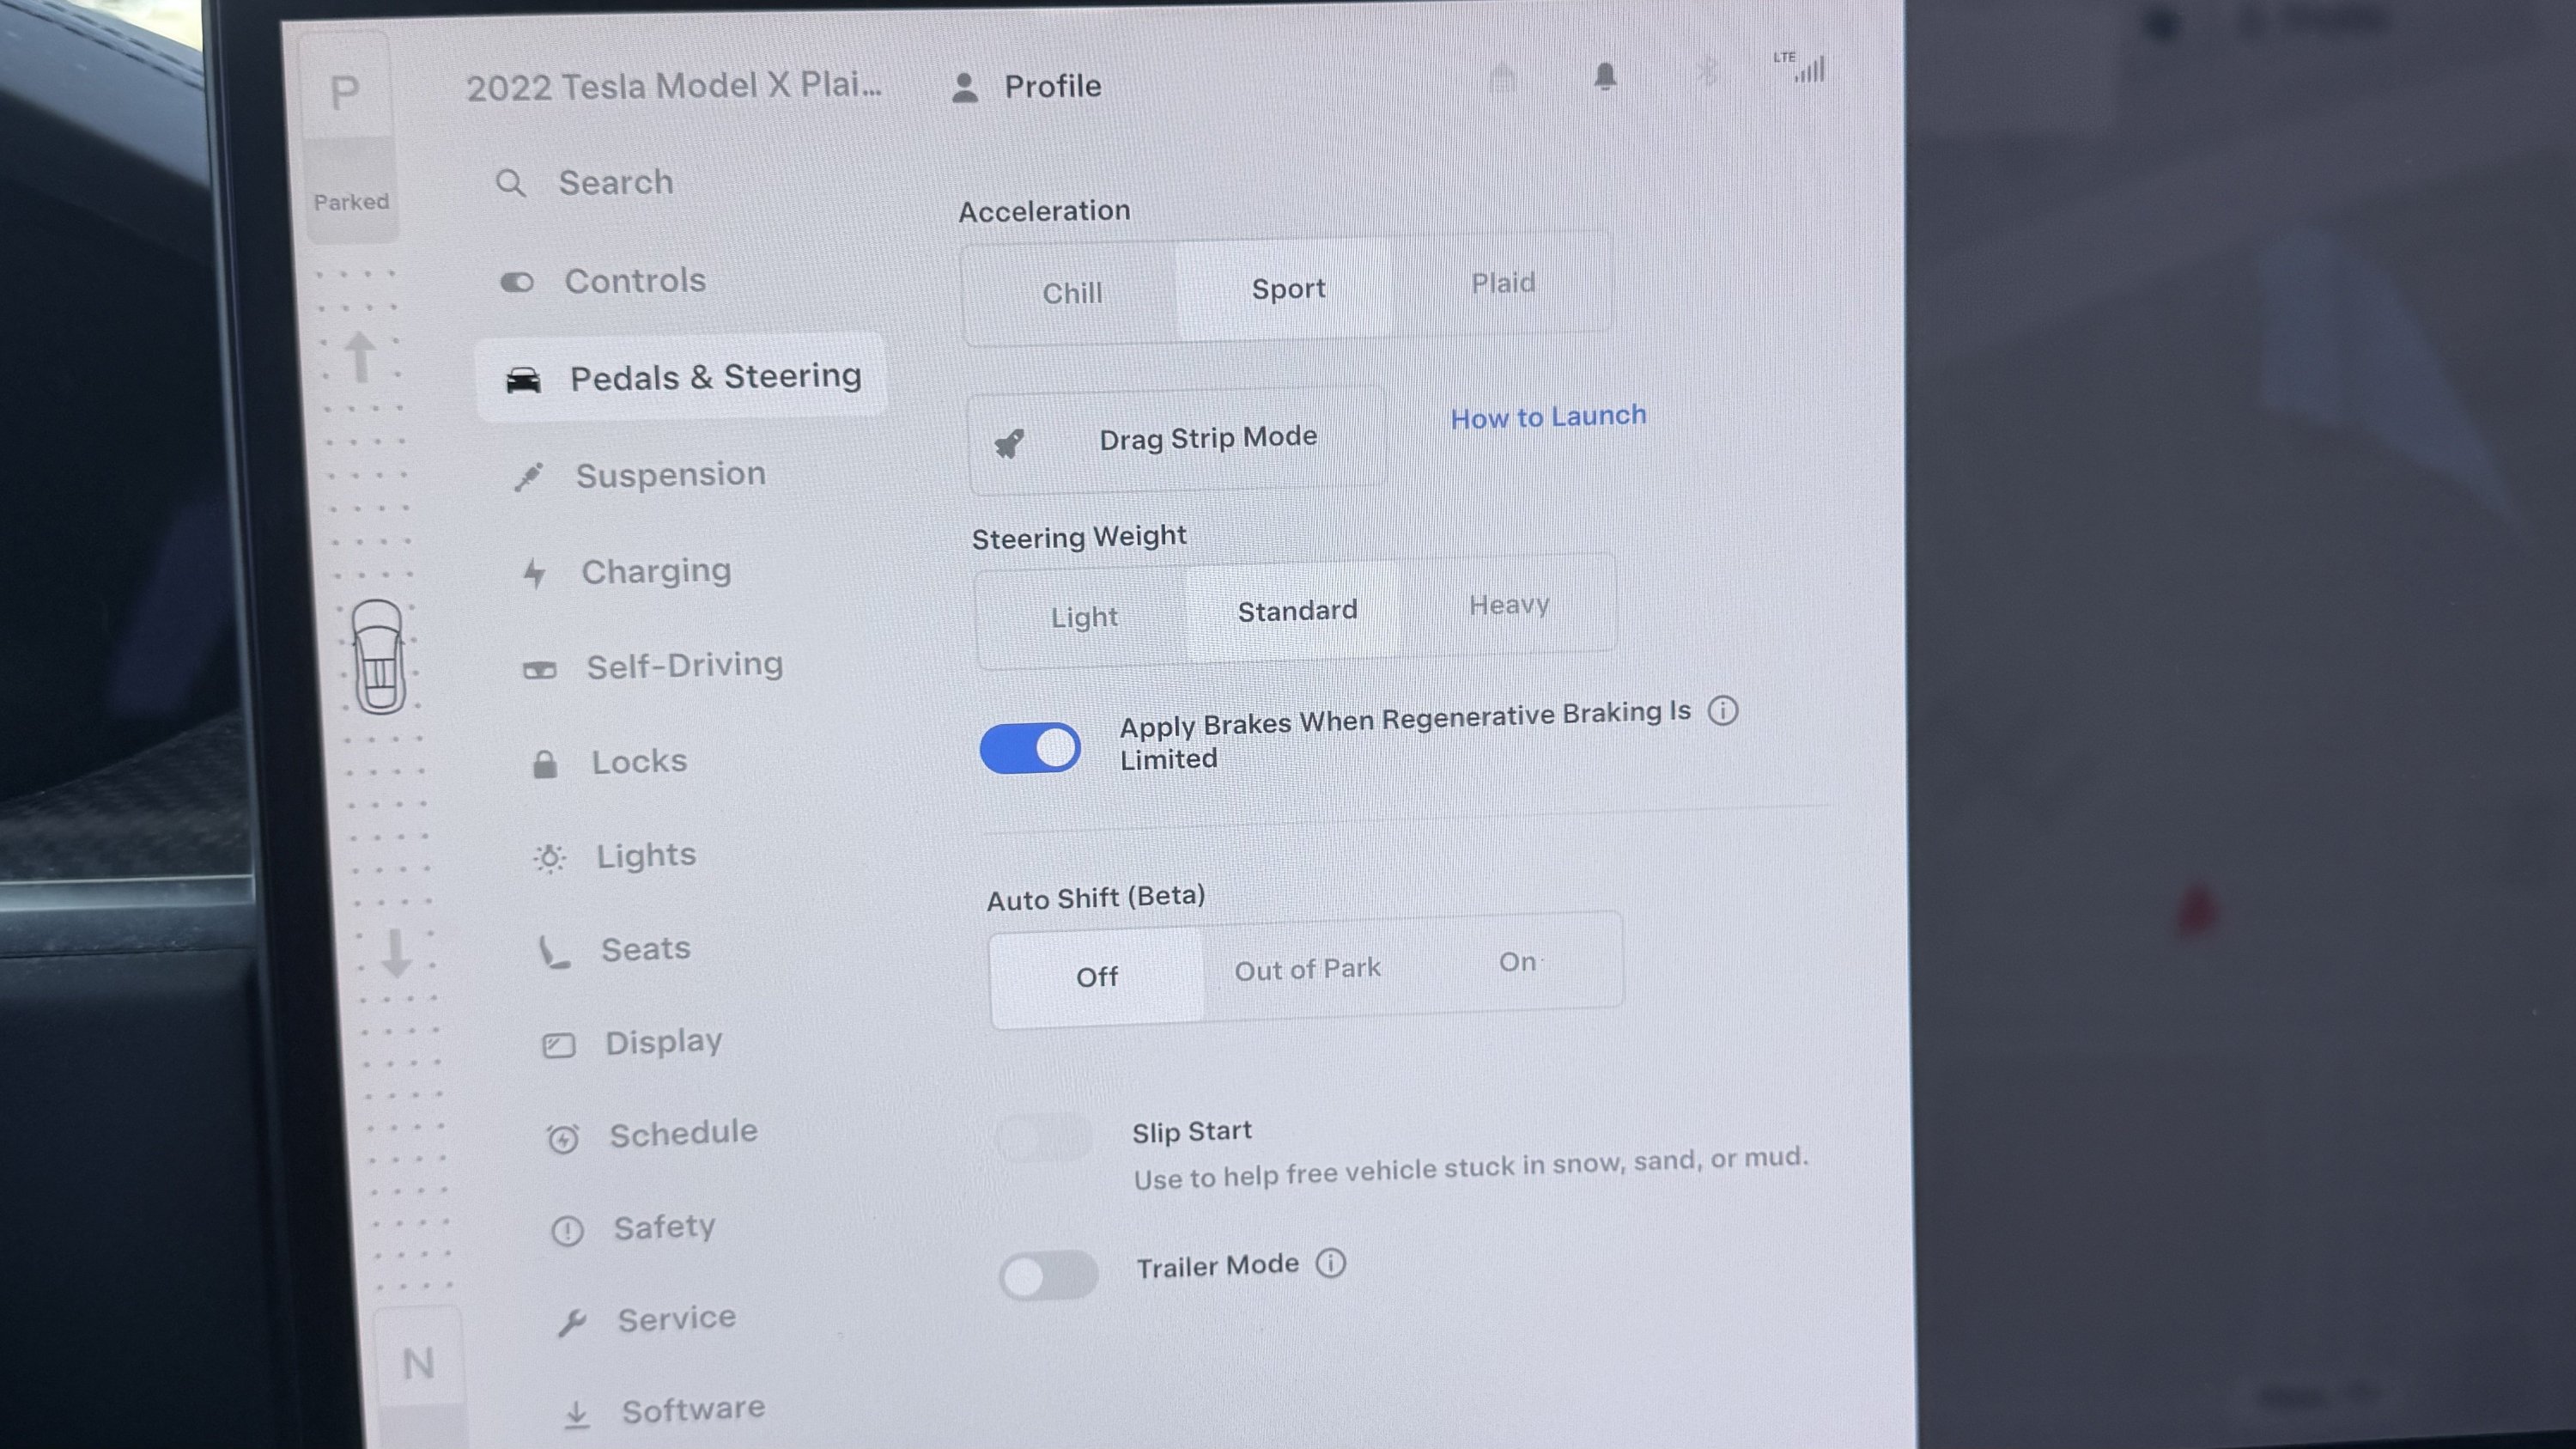Set Acceleration to Plaid
This screenshot has height=1449, width=2576.
coord(1503,283)
